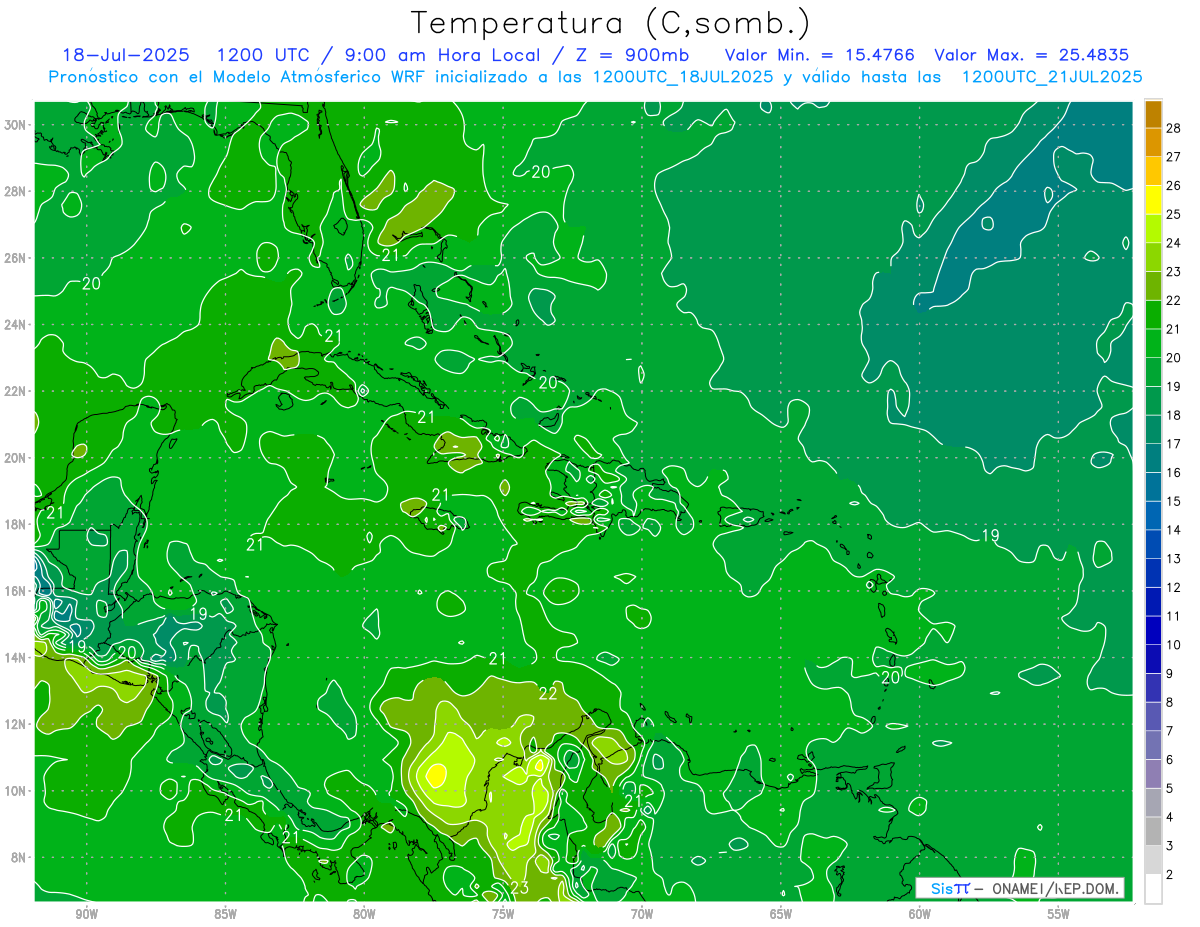Image resolution: width=1200 pixels, height=927 pixels.
Task: Click the "75W" longitude label
Action: pyautogui.click(x=503, y=914)
